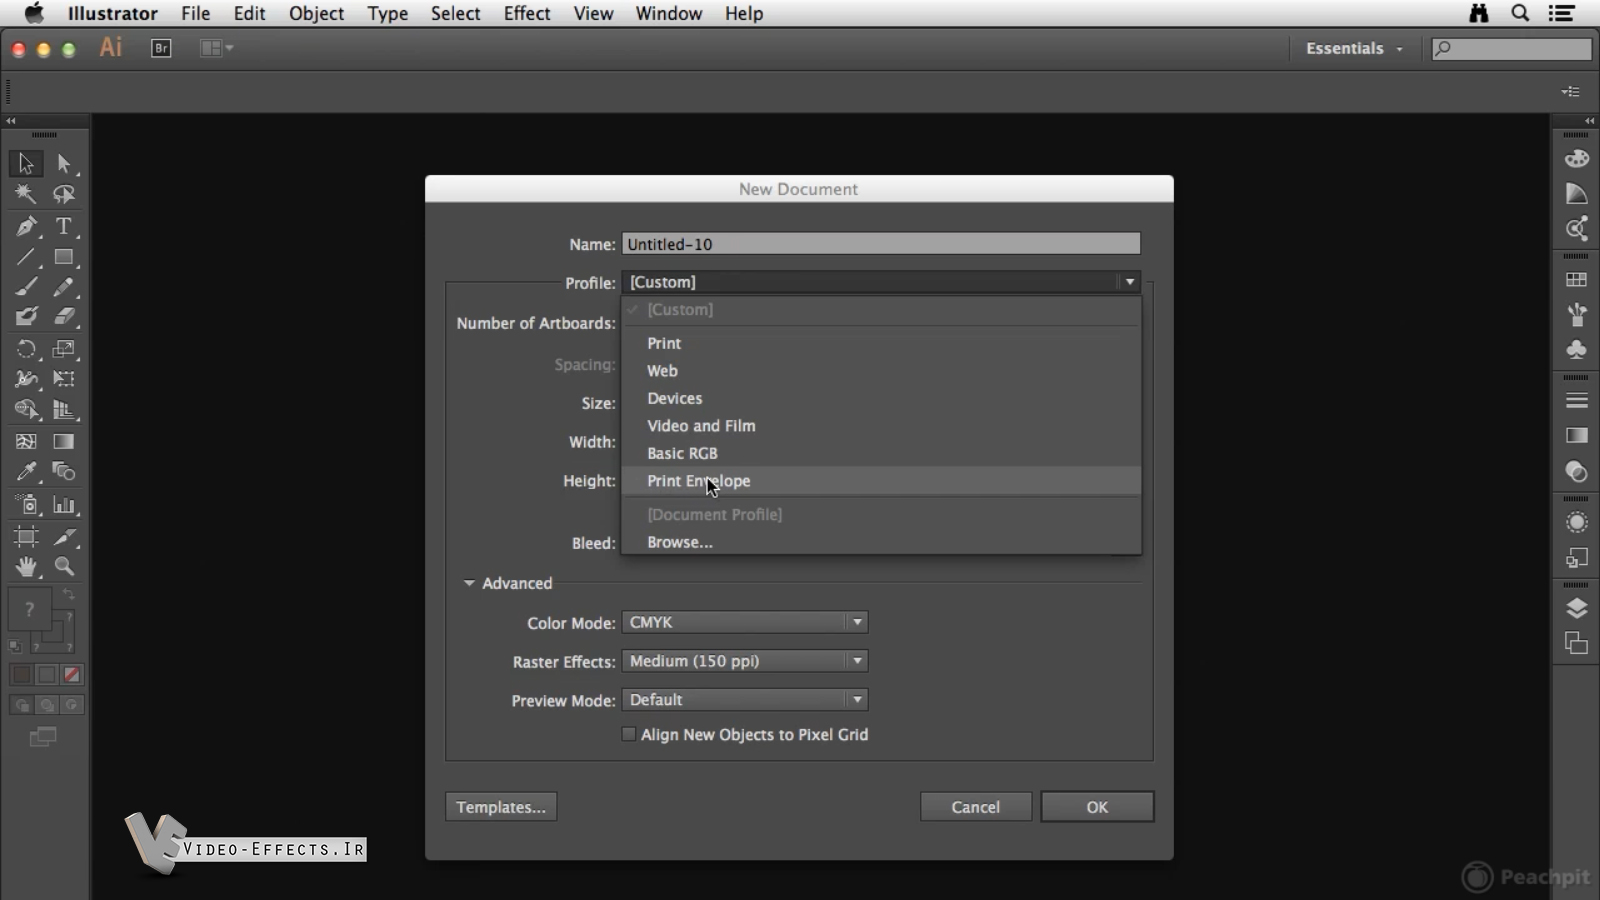
Task: Select the Zoom tool
Action: [x=64, y=567]
